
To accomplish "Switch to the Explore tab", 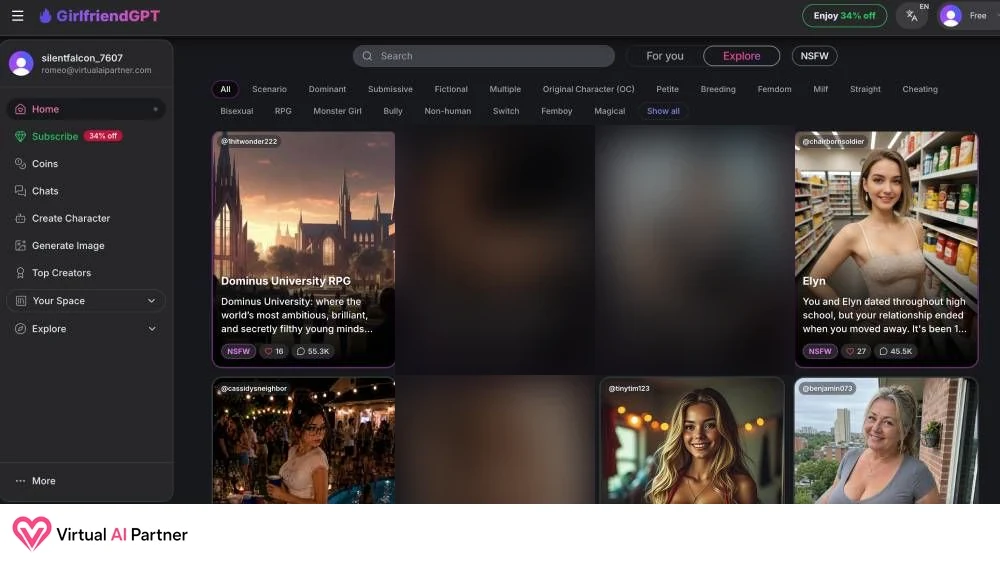I will coord(741,56).
